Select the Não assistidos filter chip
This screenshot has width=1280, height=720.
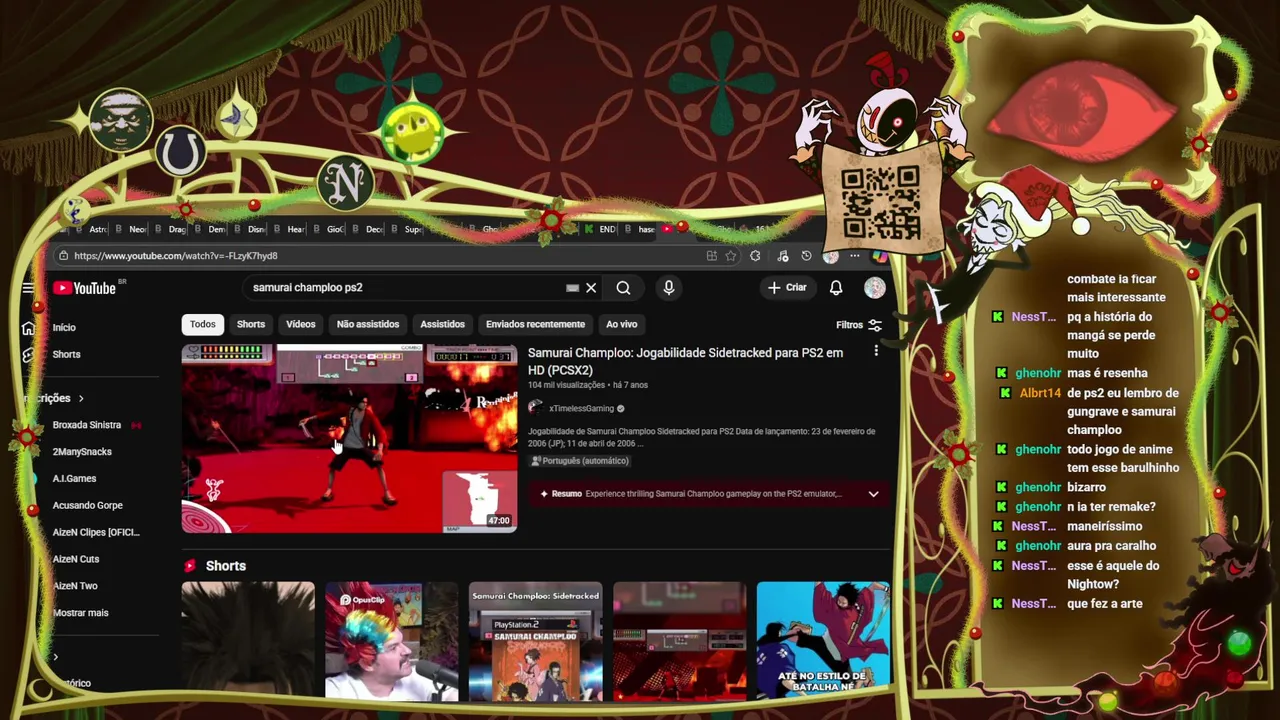click(x=368, y=324)
